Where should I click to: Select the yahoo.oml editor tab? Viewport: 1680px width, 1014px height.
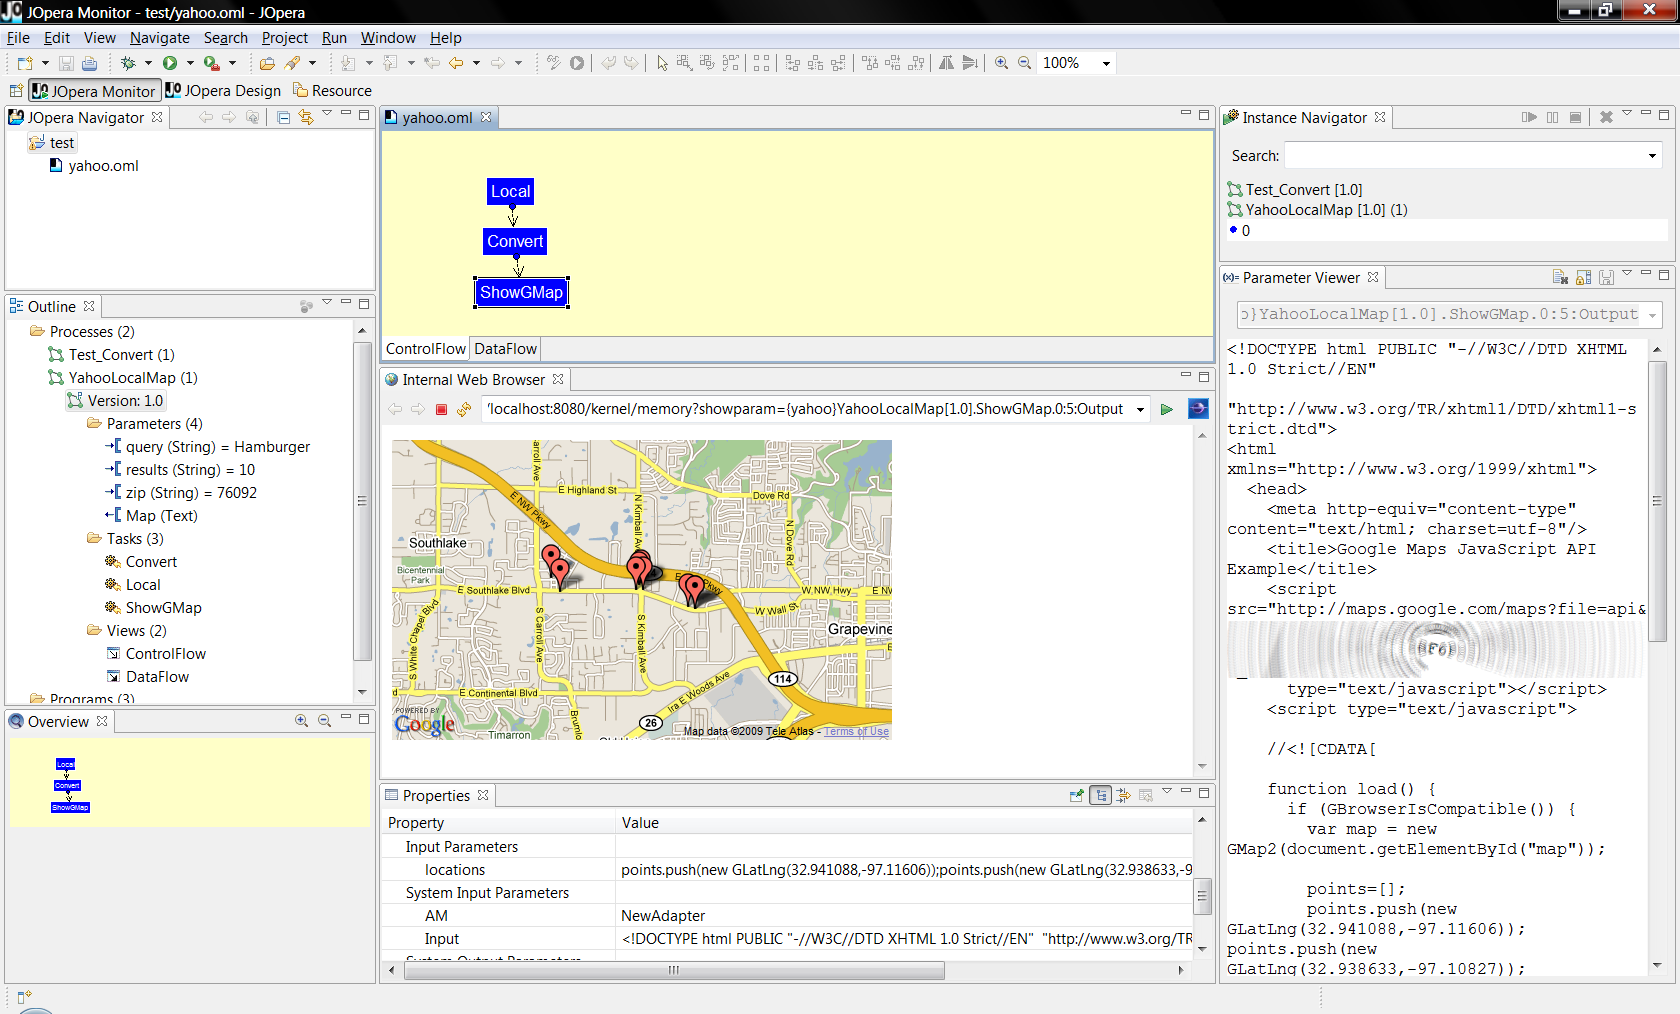pyautogui.click(x=437, y=118)
